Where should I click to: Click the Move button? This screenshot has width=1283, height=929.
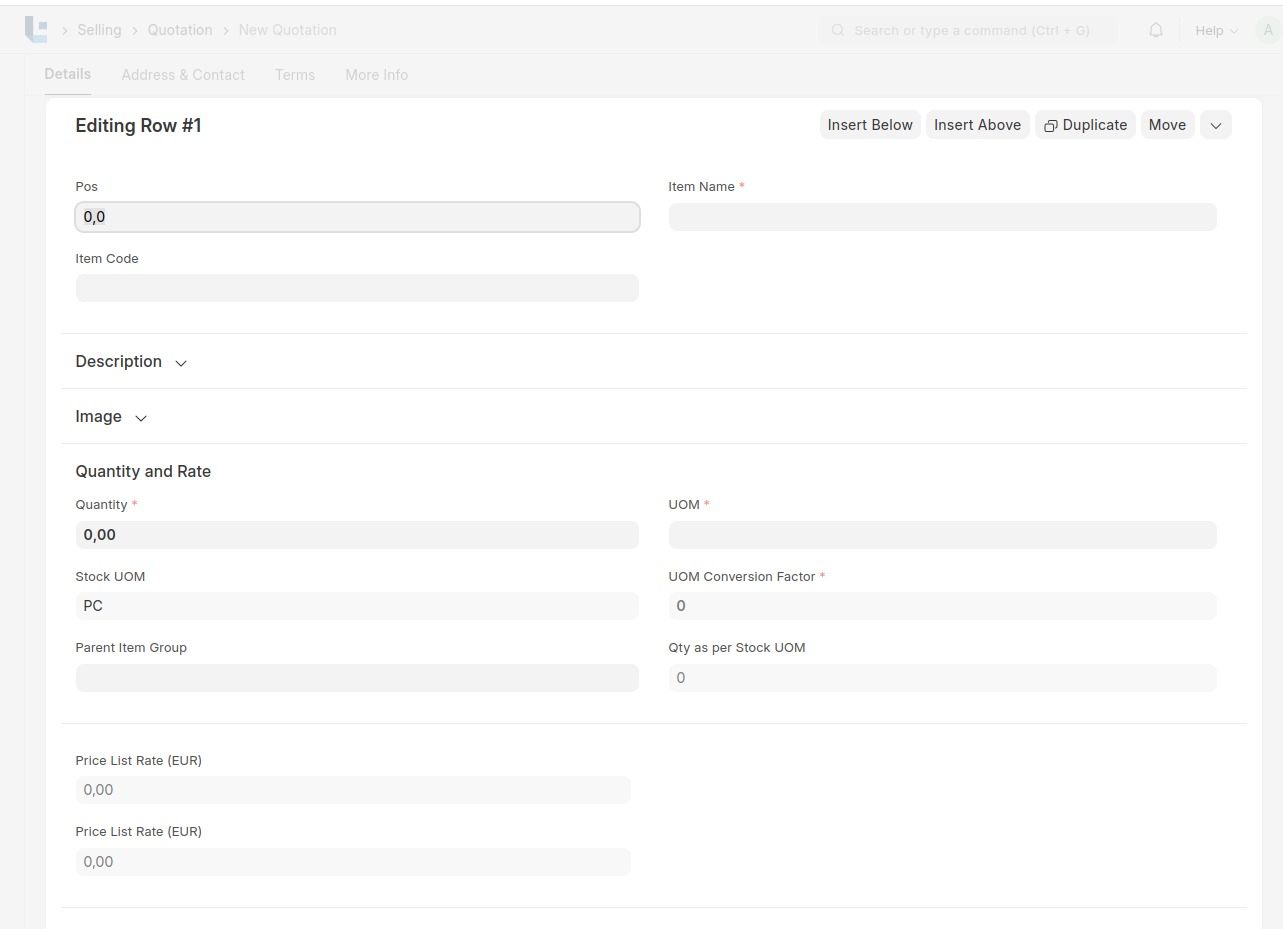point(1167,125)
